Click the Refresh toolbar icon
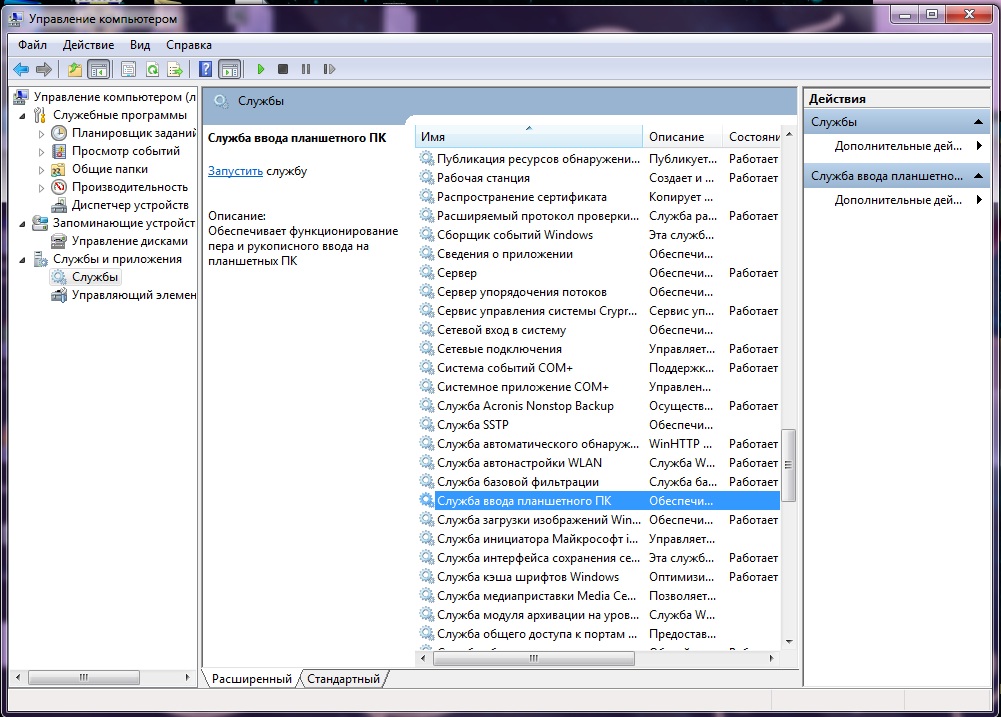The image size is (1001, 717). 152,69
